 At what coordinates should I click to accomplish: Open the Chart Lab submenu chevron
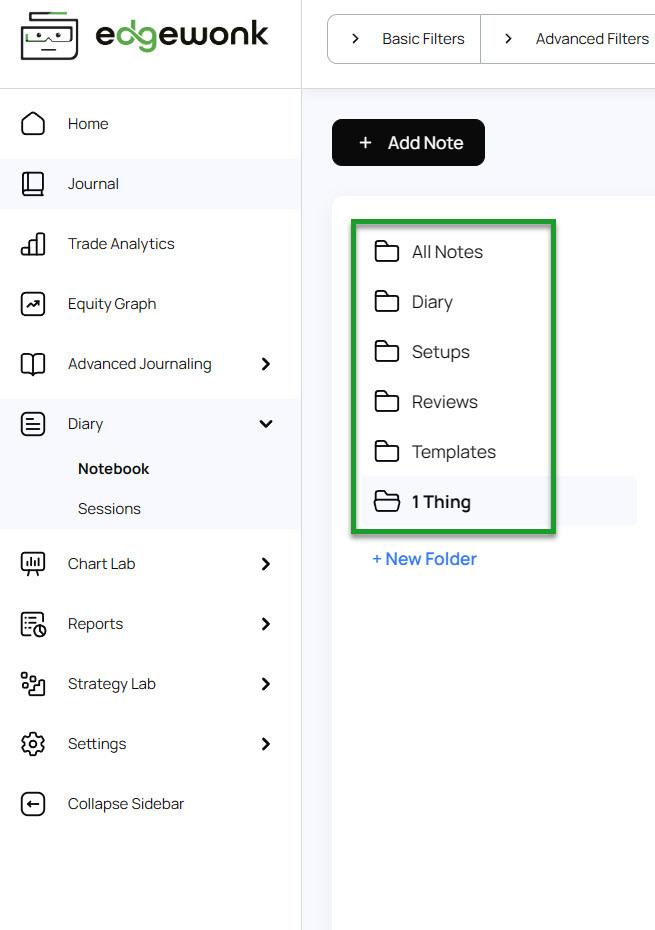266,564
